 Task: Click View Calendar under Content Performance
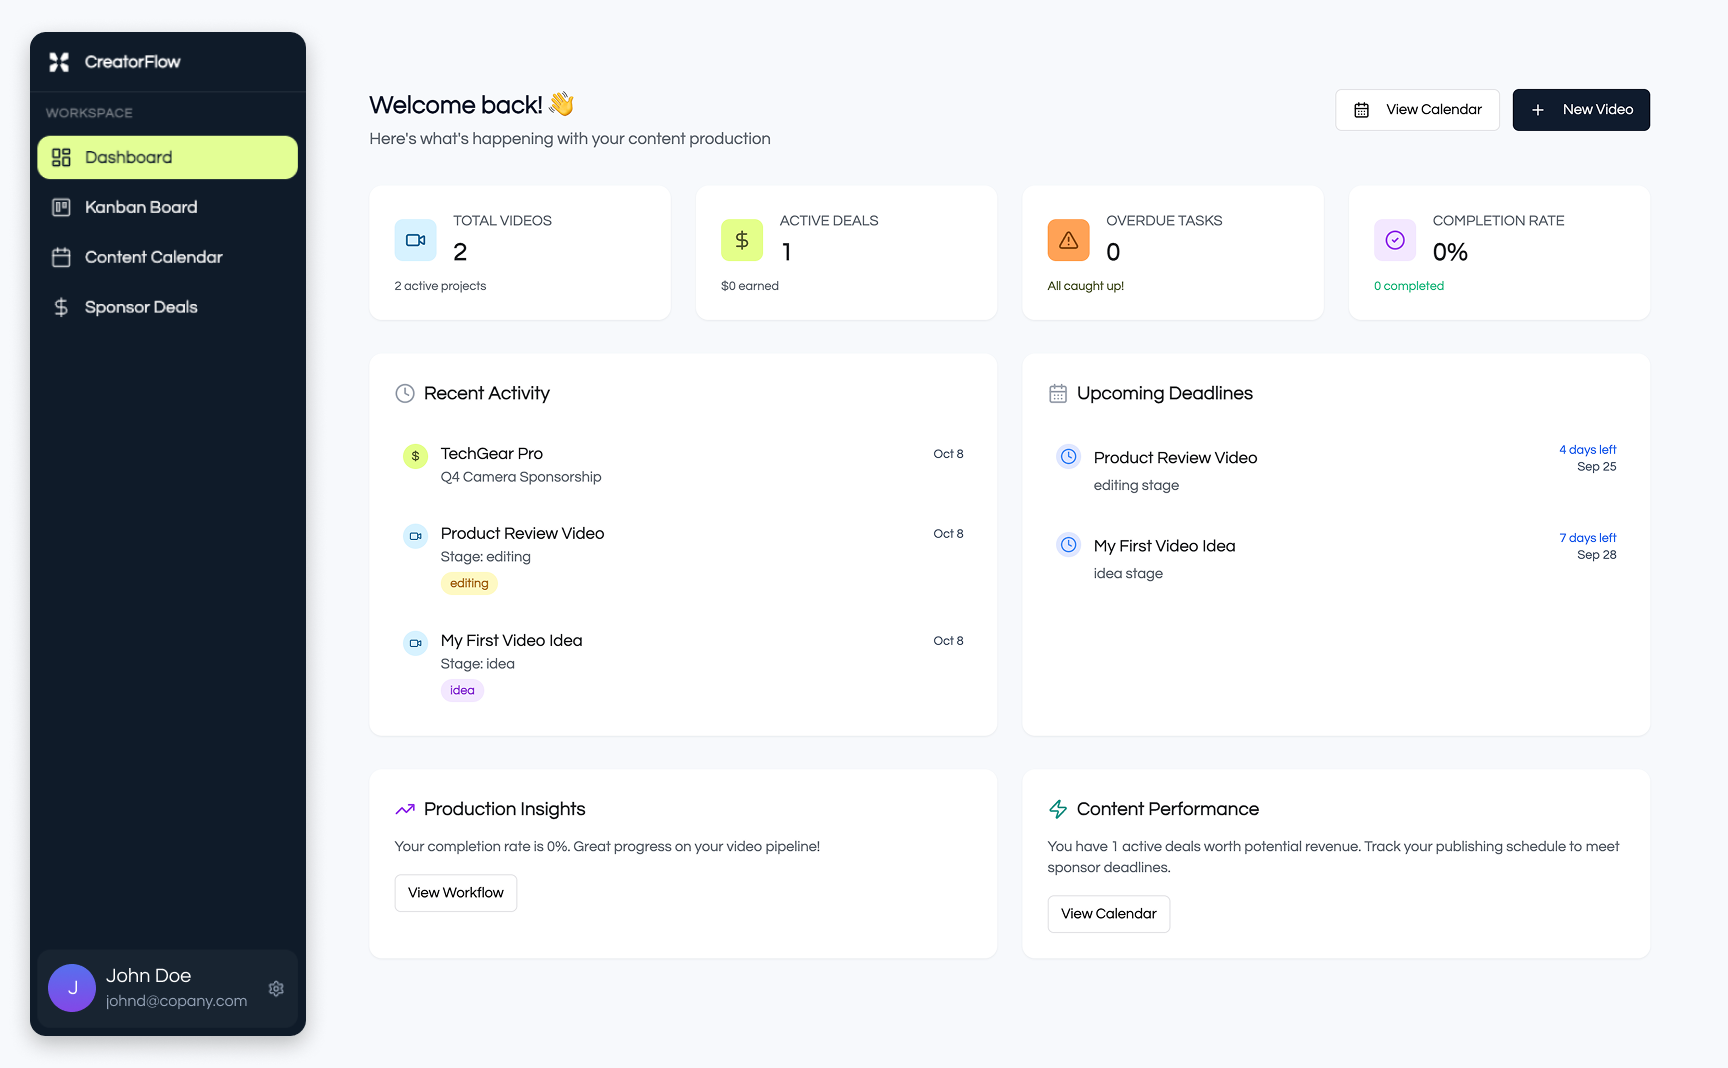pos(1109,914)
